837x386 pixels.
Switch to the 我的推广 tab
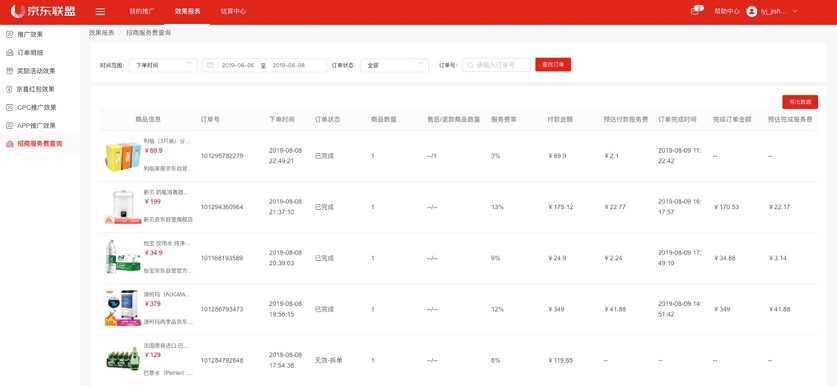[x=141, y=11]
